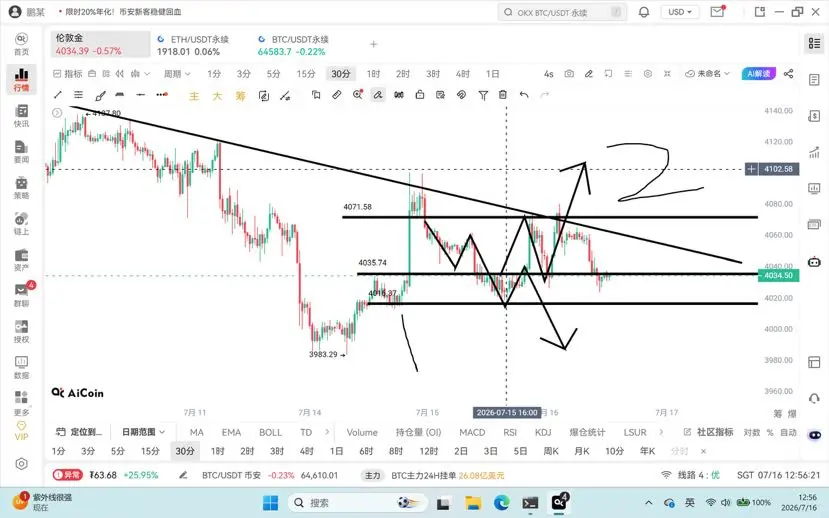
Task: Undo the last drawing action
Action: (x=524, y=95)
